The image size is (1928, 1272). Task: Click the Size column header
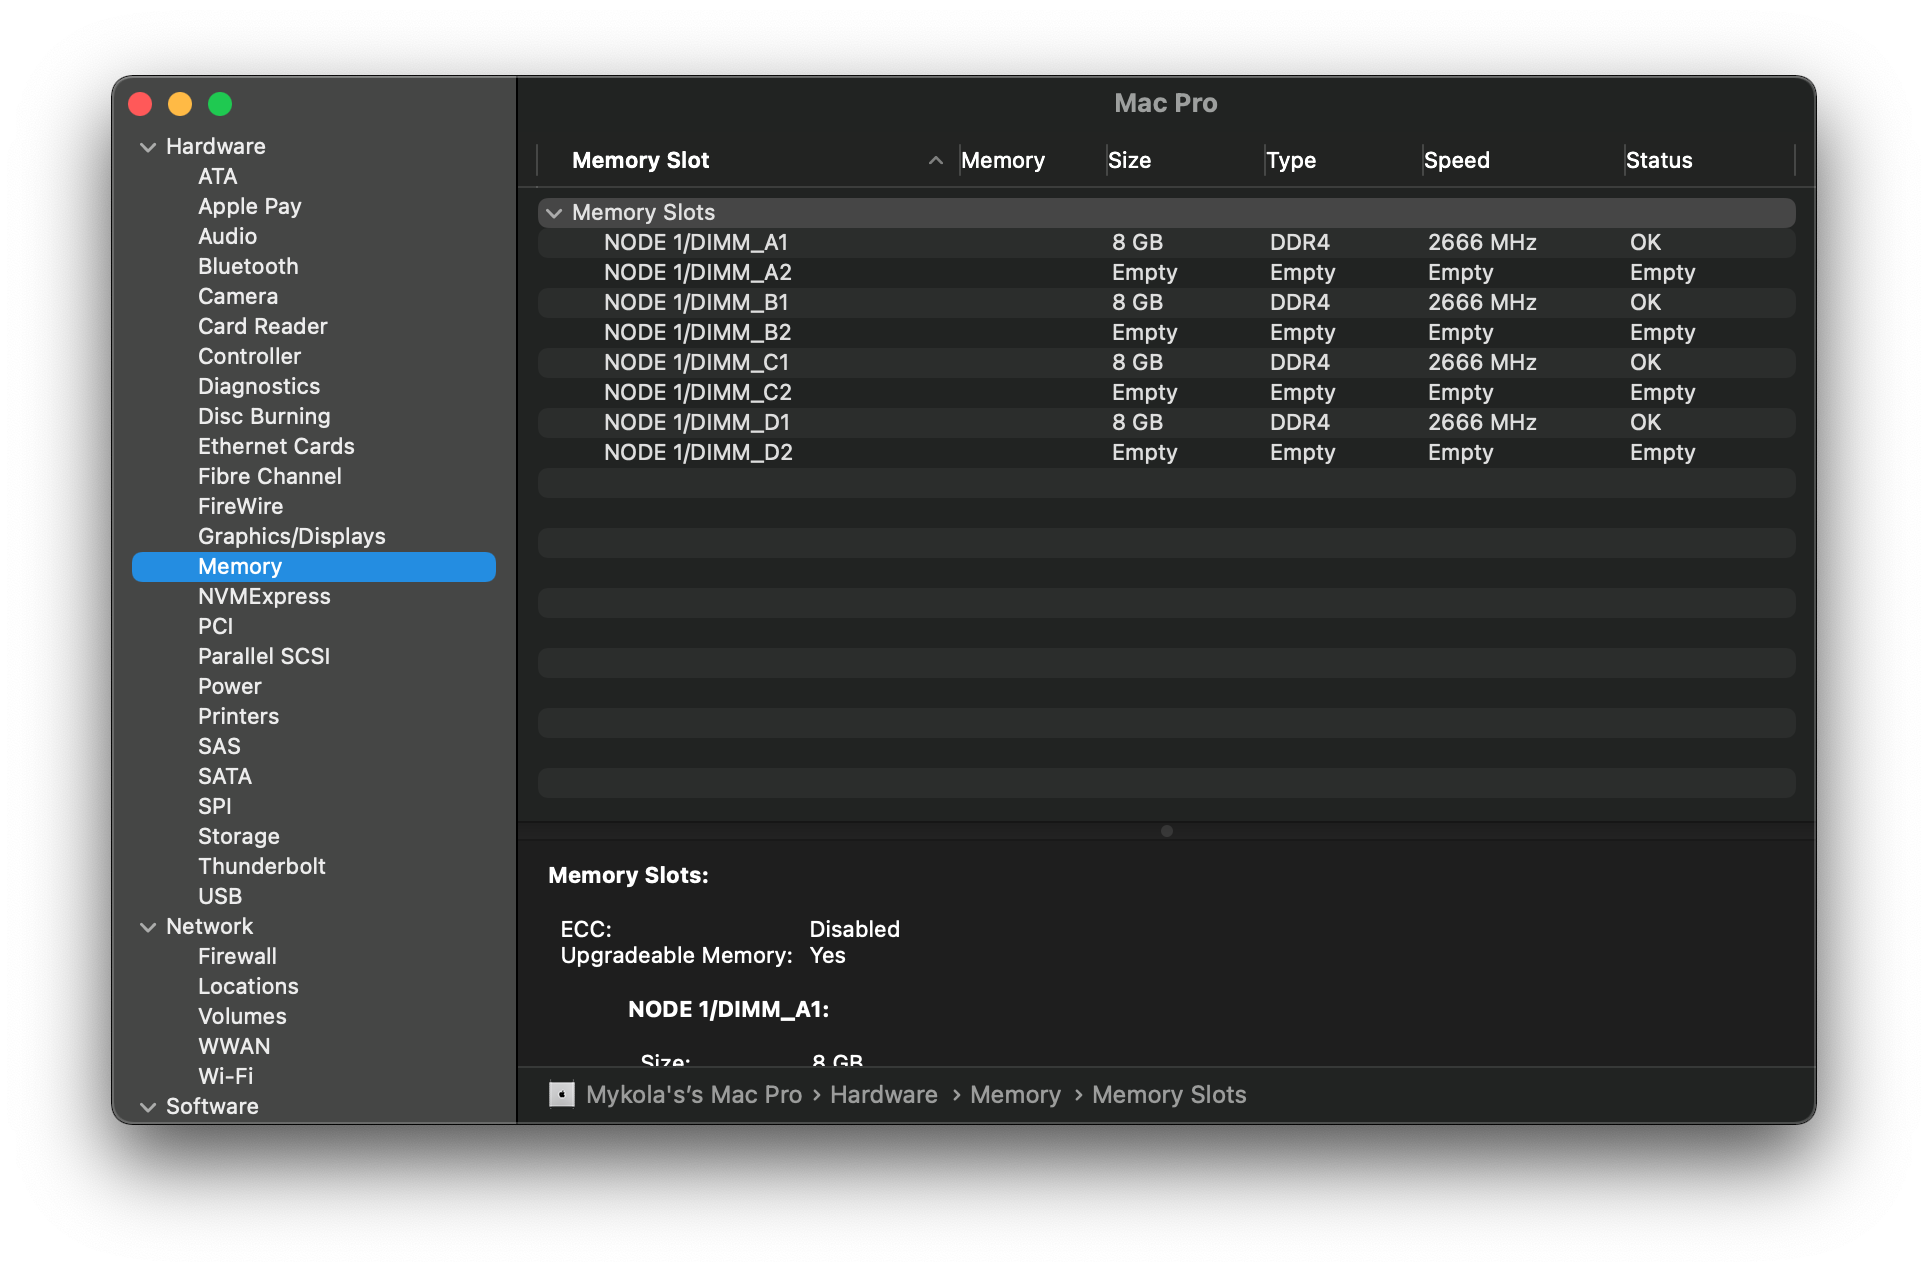(1129, 160)
